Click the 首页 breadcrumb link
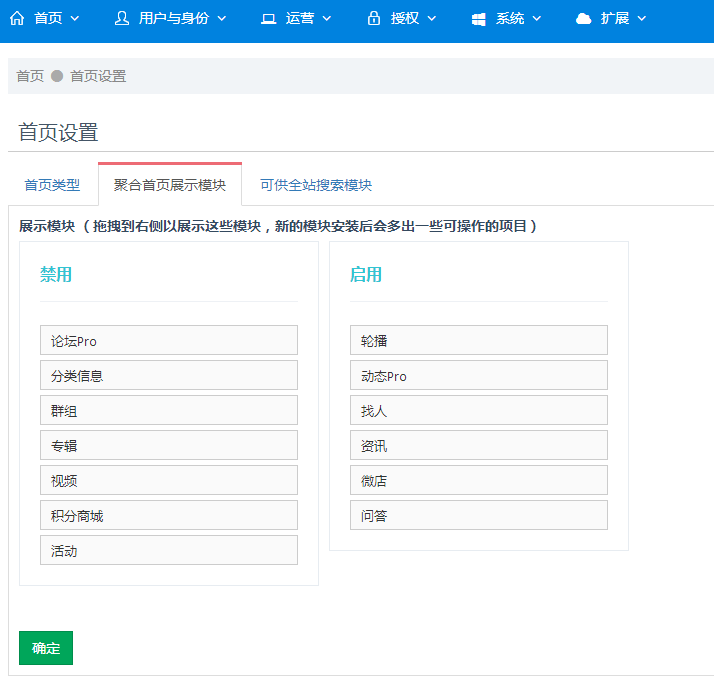 pos(30,76)
